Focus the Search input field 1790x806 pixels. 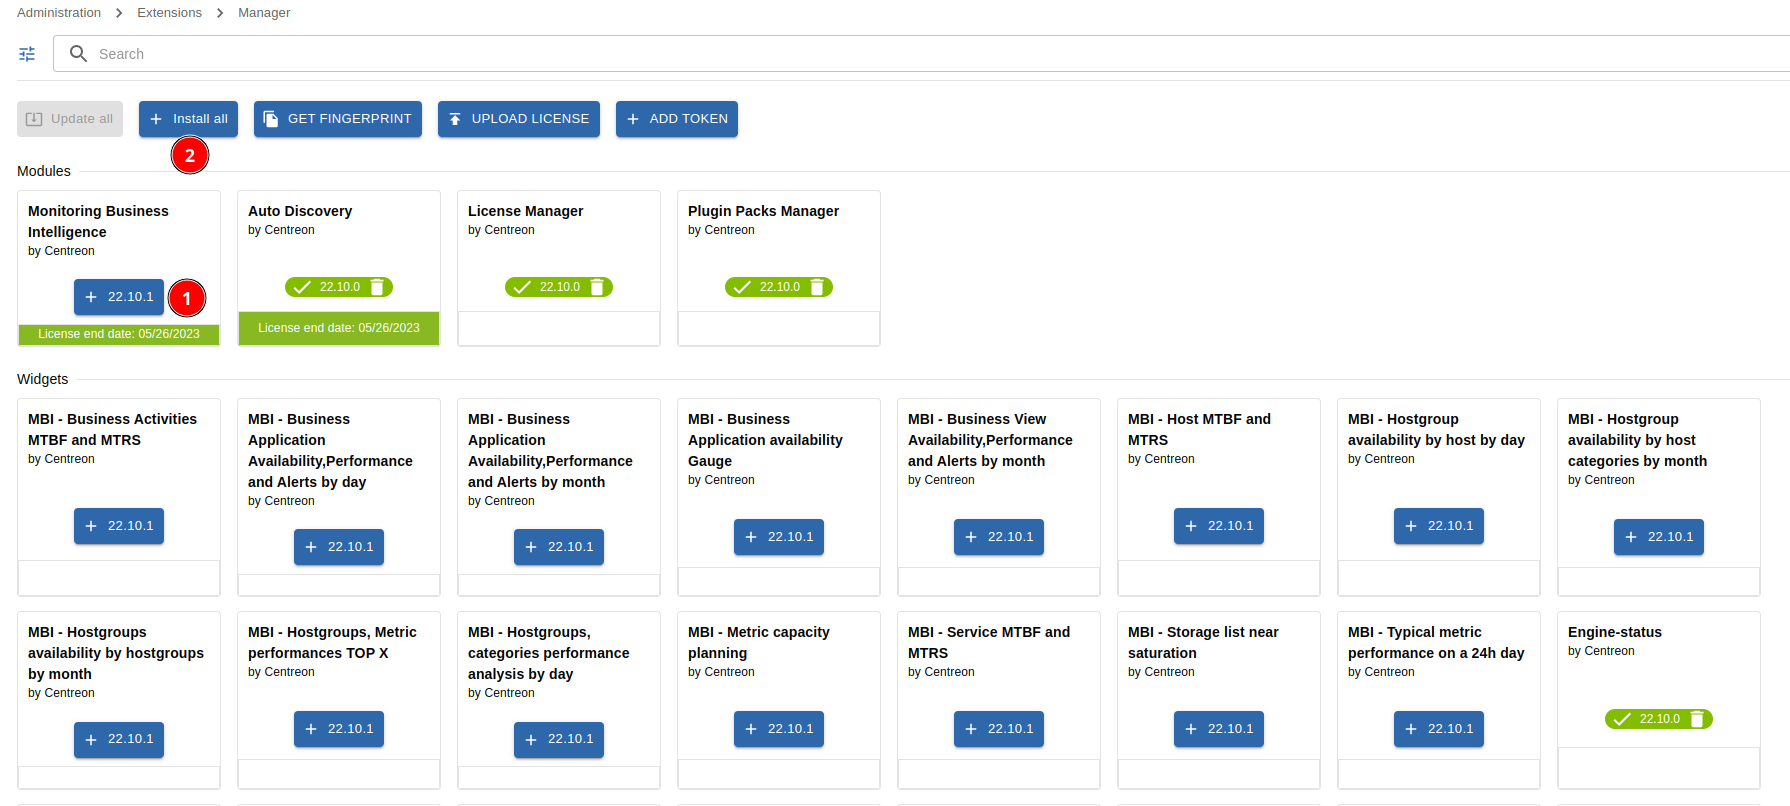tap(900, 54)
